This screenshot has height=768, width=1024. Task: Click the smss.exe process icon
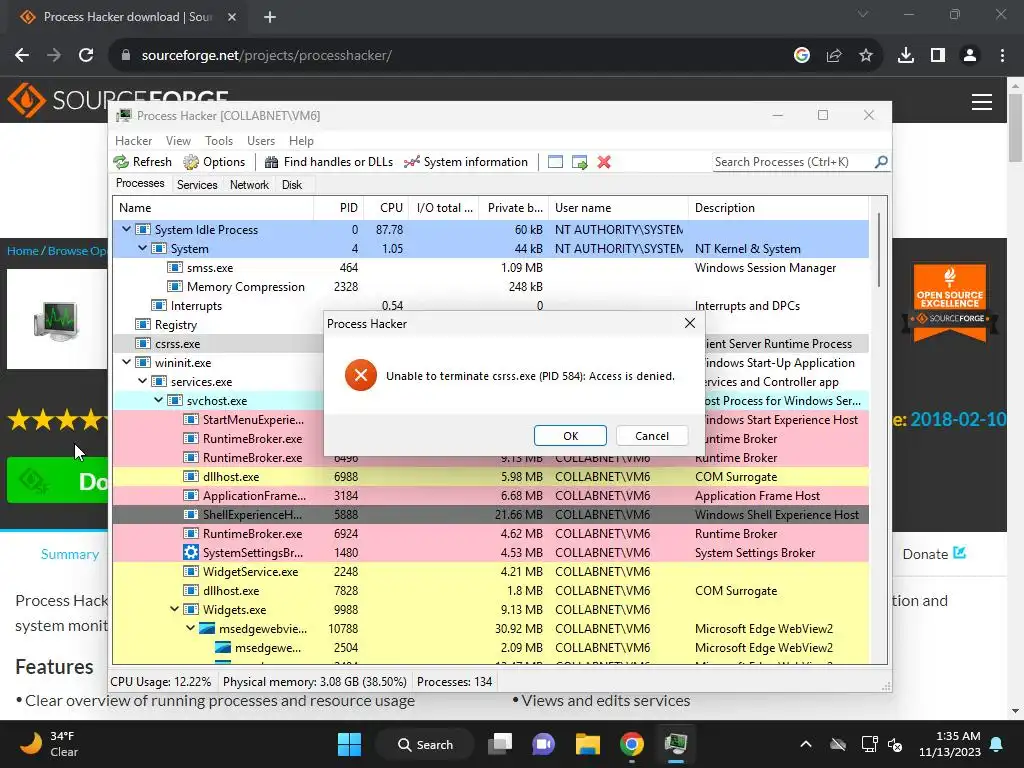click(x=174, y=267)
